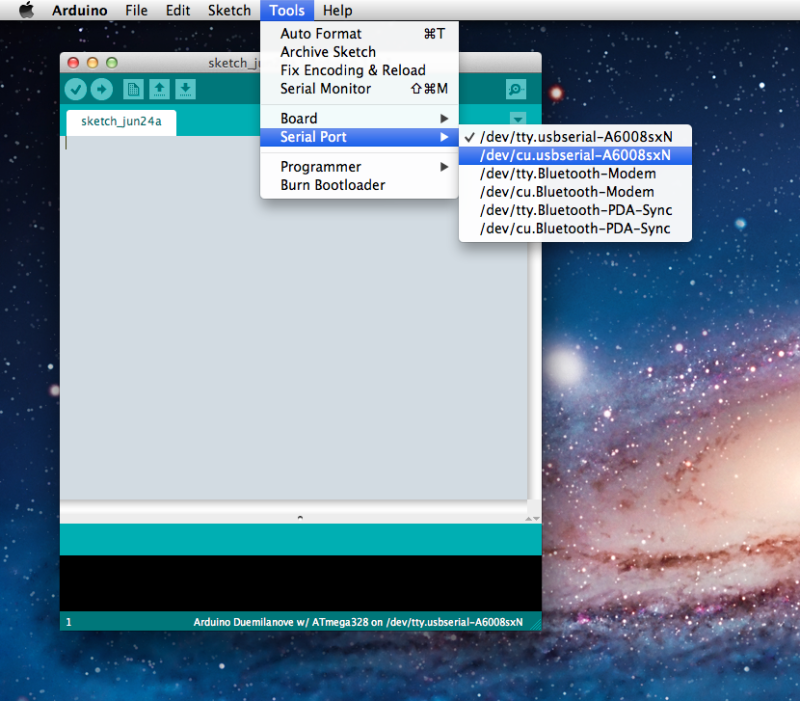Minimize the Arduino window yellow button
800x701 pixels.
pos(92,63)
